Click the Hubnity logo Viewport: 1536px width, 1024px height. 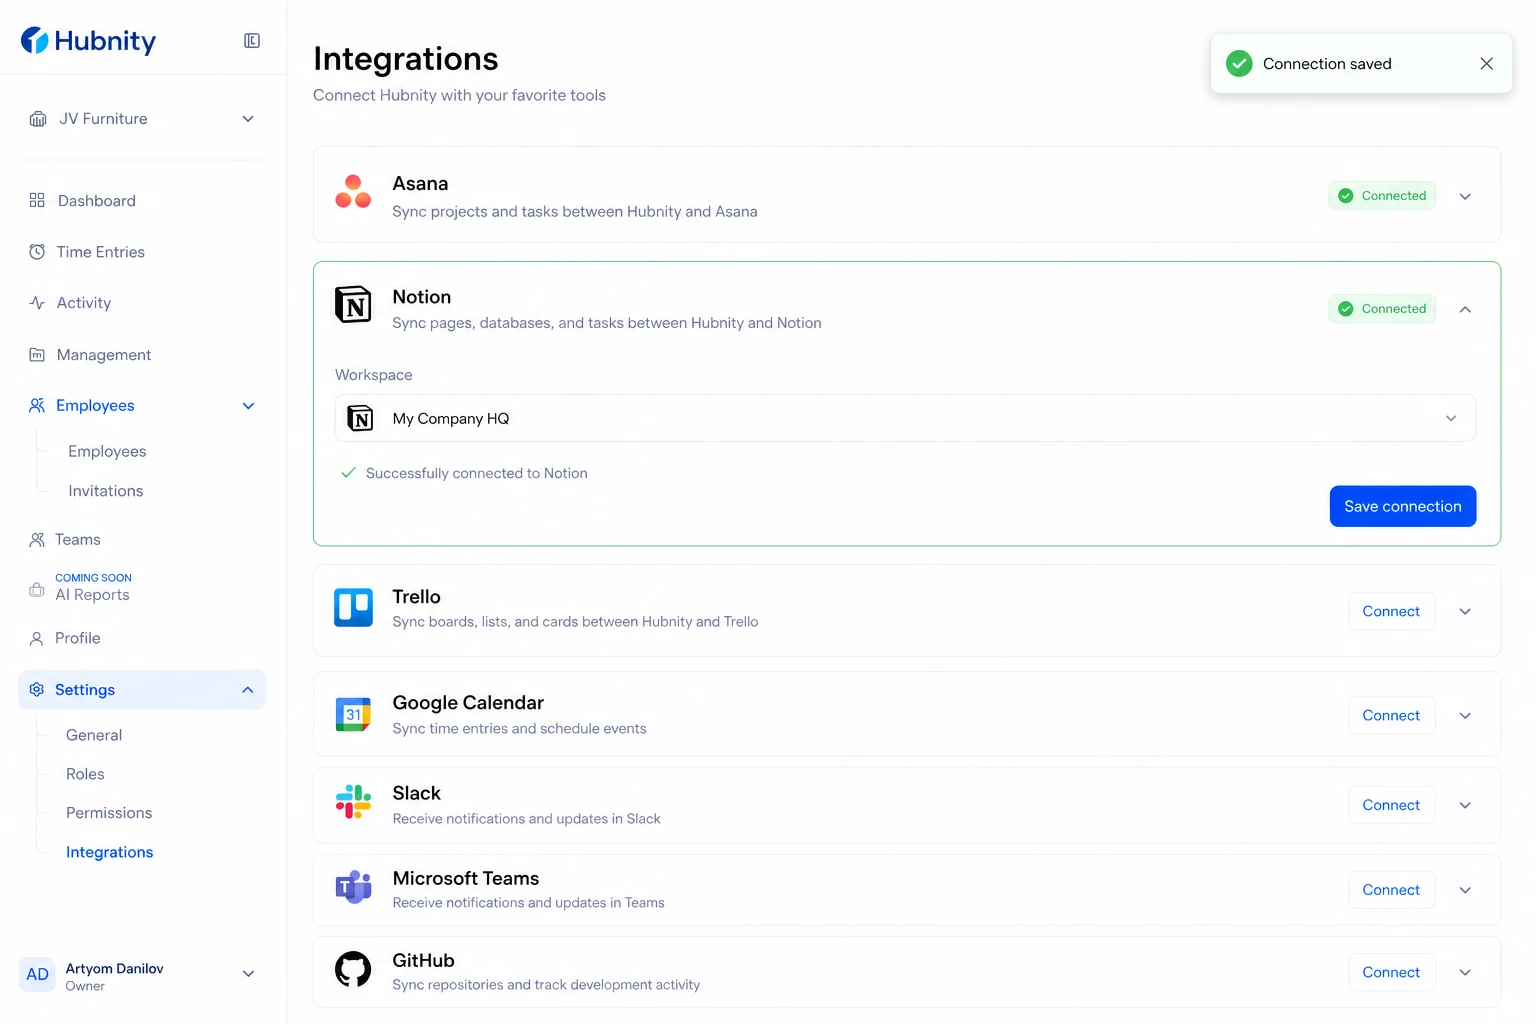pos(88,41)
